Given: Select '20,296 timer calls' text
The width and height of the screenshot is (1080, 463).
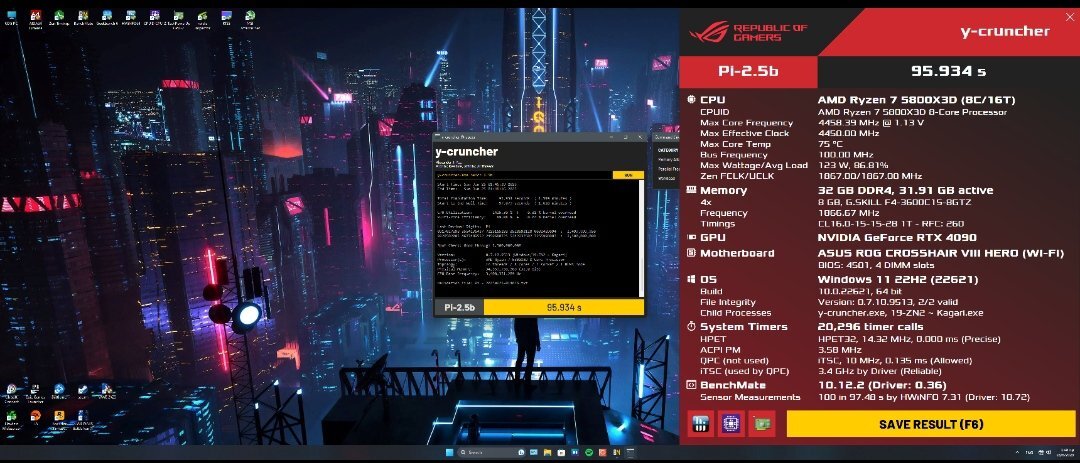Looking at the screenshot, I should click(871, 327).
